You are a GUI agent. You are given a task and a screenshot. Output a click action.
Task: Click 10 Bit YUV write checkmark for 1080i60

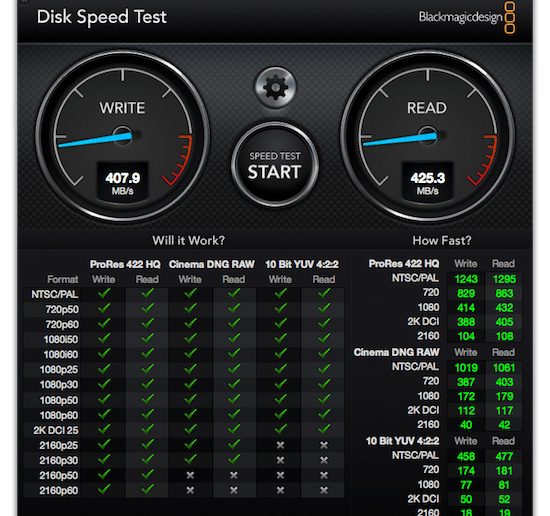click(281, 354)
